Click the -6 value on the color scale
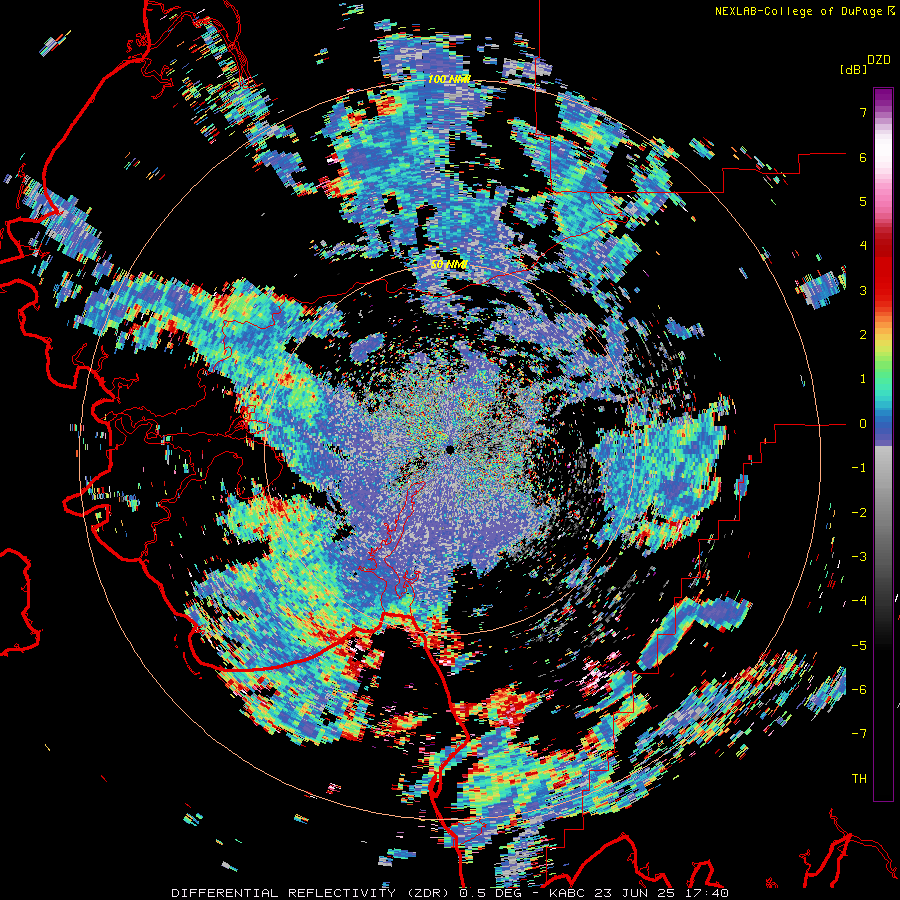Screen dimensions: 900x900 pos(859,690)
